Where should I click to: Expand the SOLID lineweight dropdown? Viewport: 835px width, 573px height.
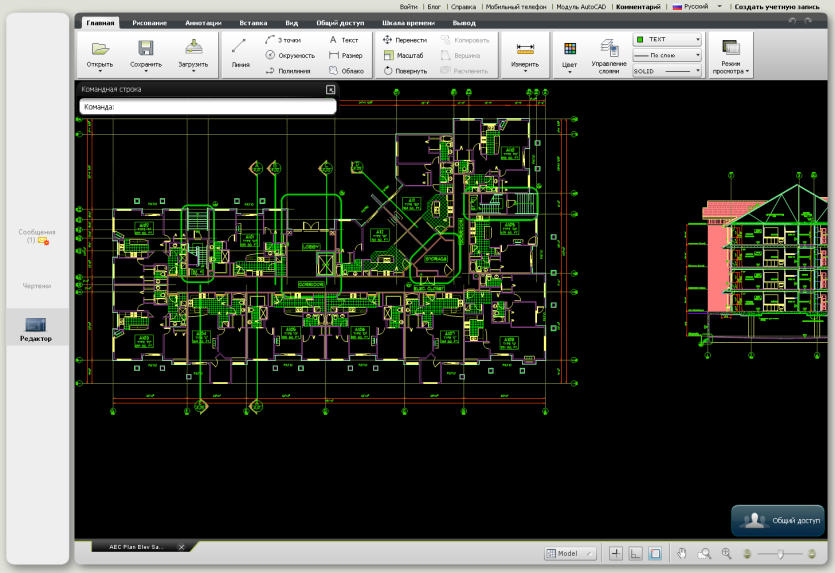point(667,71)
